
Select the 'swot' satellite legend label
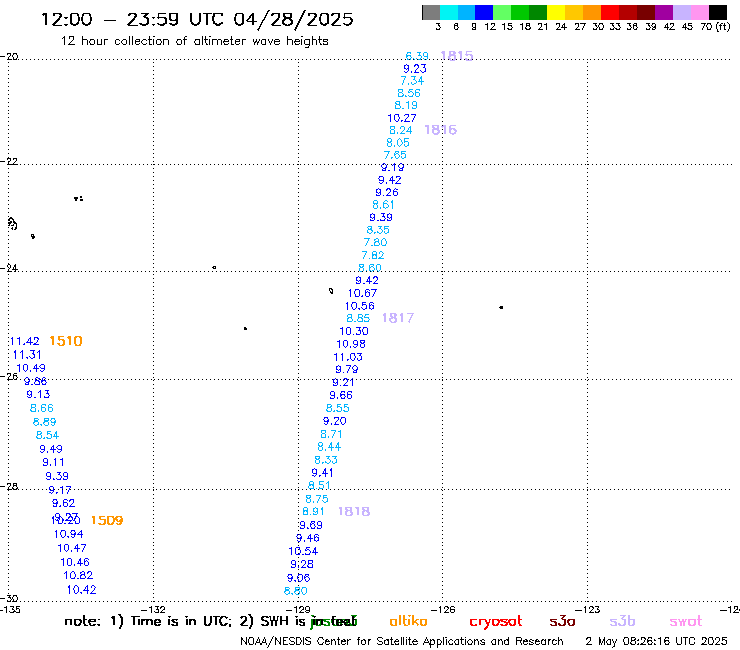[686, 621]
